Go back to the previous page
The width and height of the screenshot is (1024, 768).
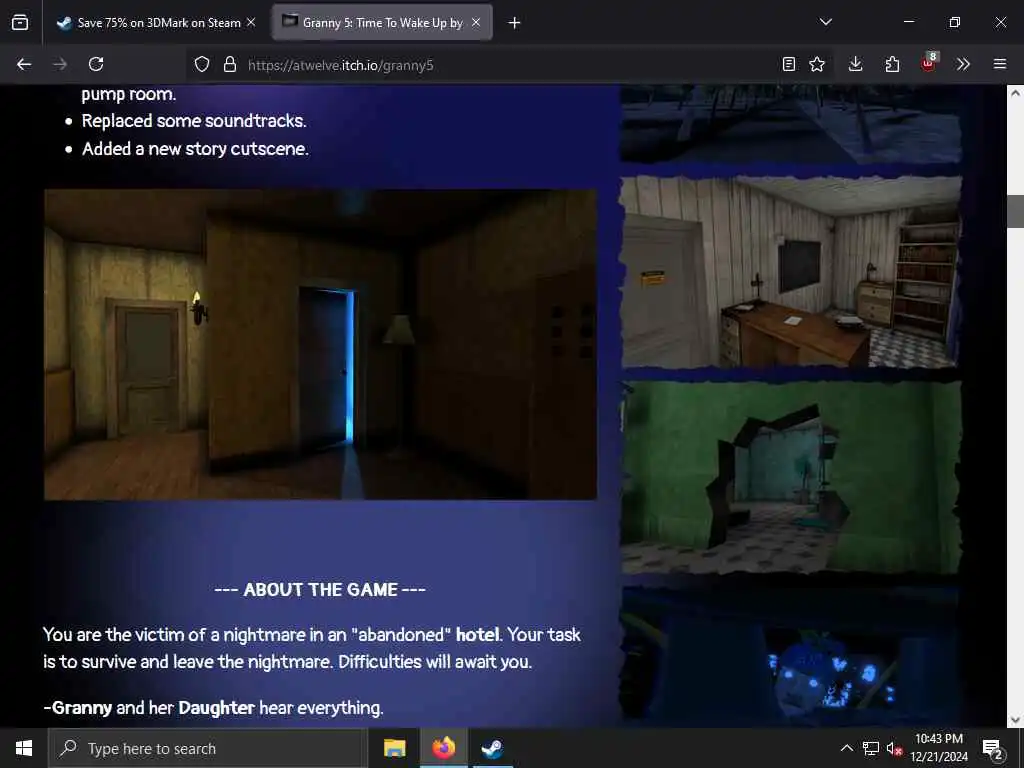pos(24,64)
